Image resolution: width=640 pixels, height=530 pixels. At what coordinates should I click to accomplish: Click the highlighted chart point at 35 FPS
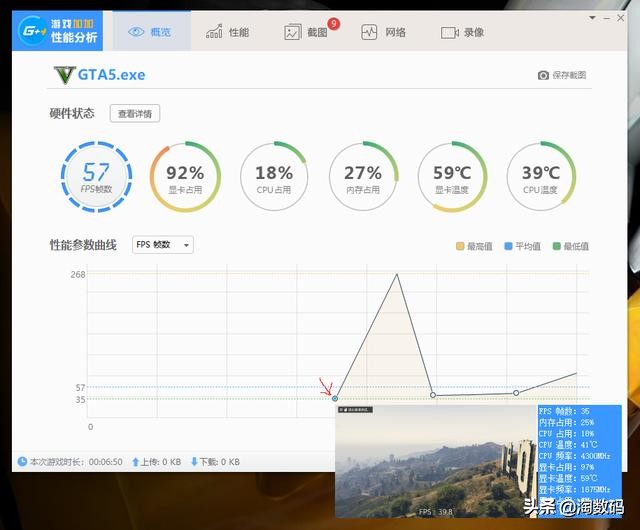click(335, 398)
